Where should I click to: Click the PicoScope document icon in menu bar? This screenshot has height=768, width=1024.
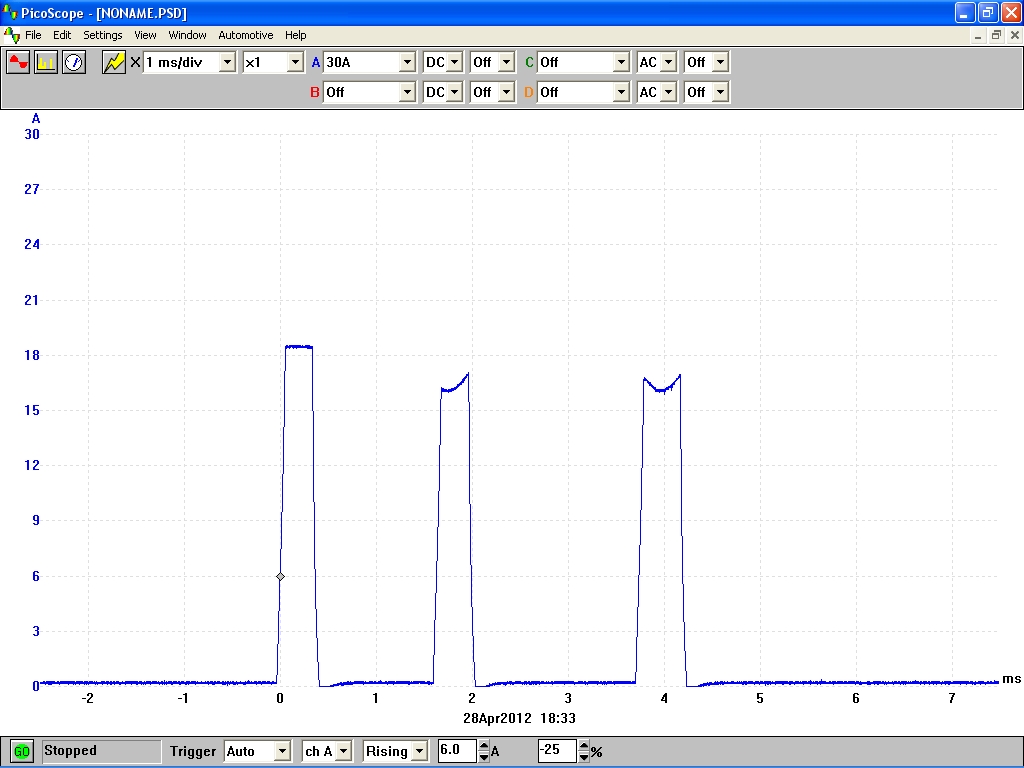click(x=12, y=35)
